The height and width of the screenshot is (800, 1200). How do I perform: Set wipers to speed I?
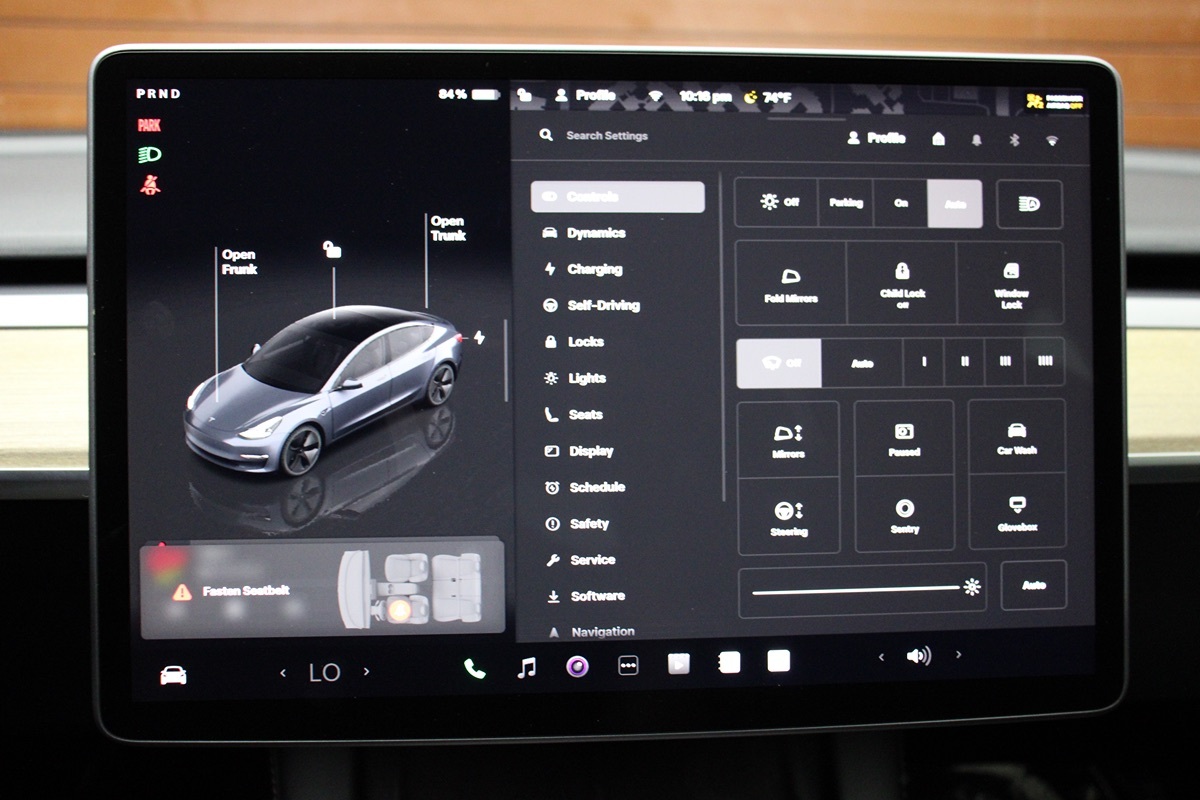(924, 363)
